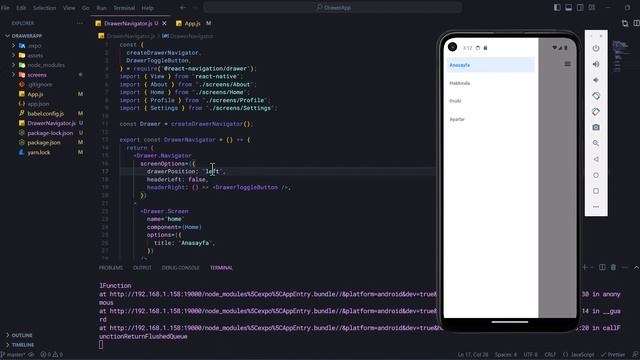The height and width of the screenshot is (360, 640).
Task: Open the Terminal menu
Action: pos(124,8)
